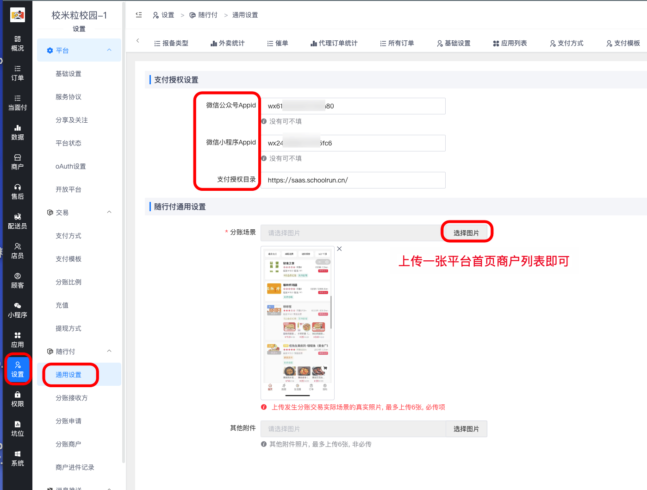Open 配送员 couriers sidebar icon
Screen dimensions: 647x490
coord(17,221)
